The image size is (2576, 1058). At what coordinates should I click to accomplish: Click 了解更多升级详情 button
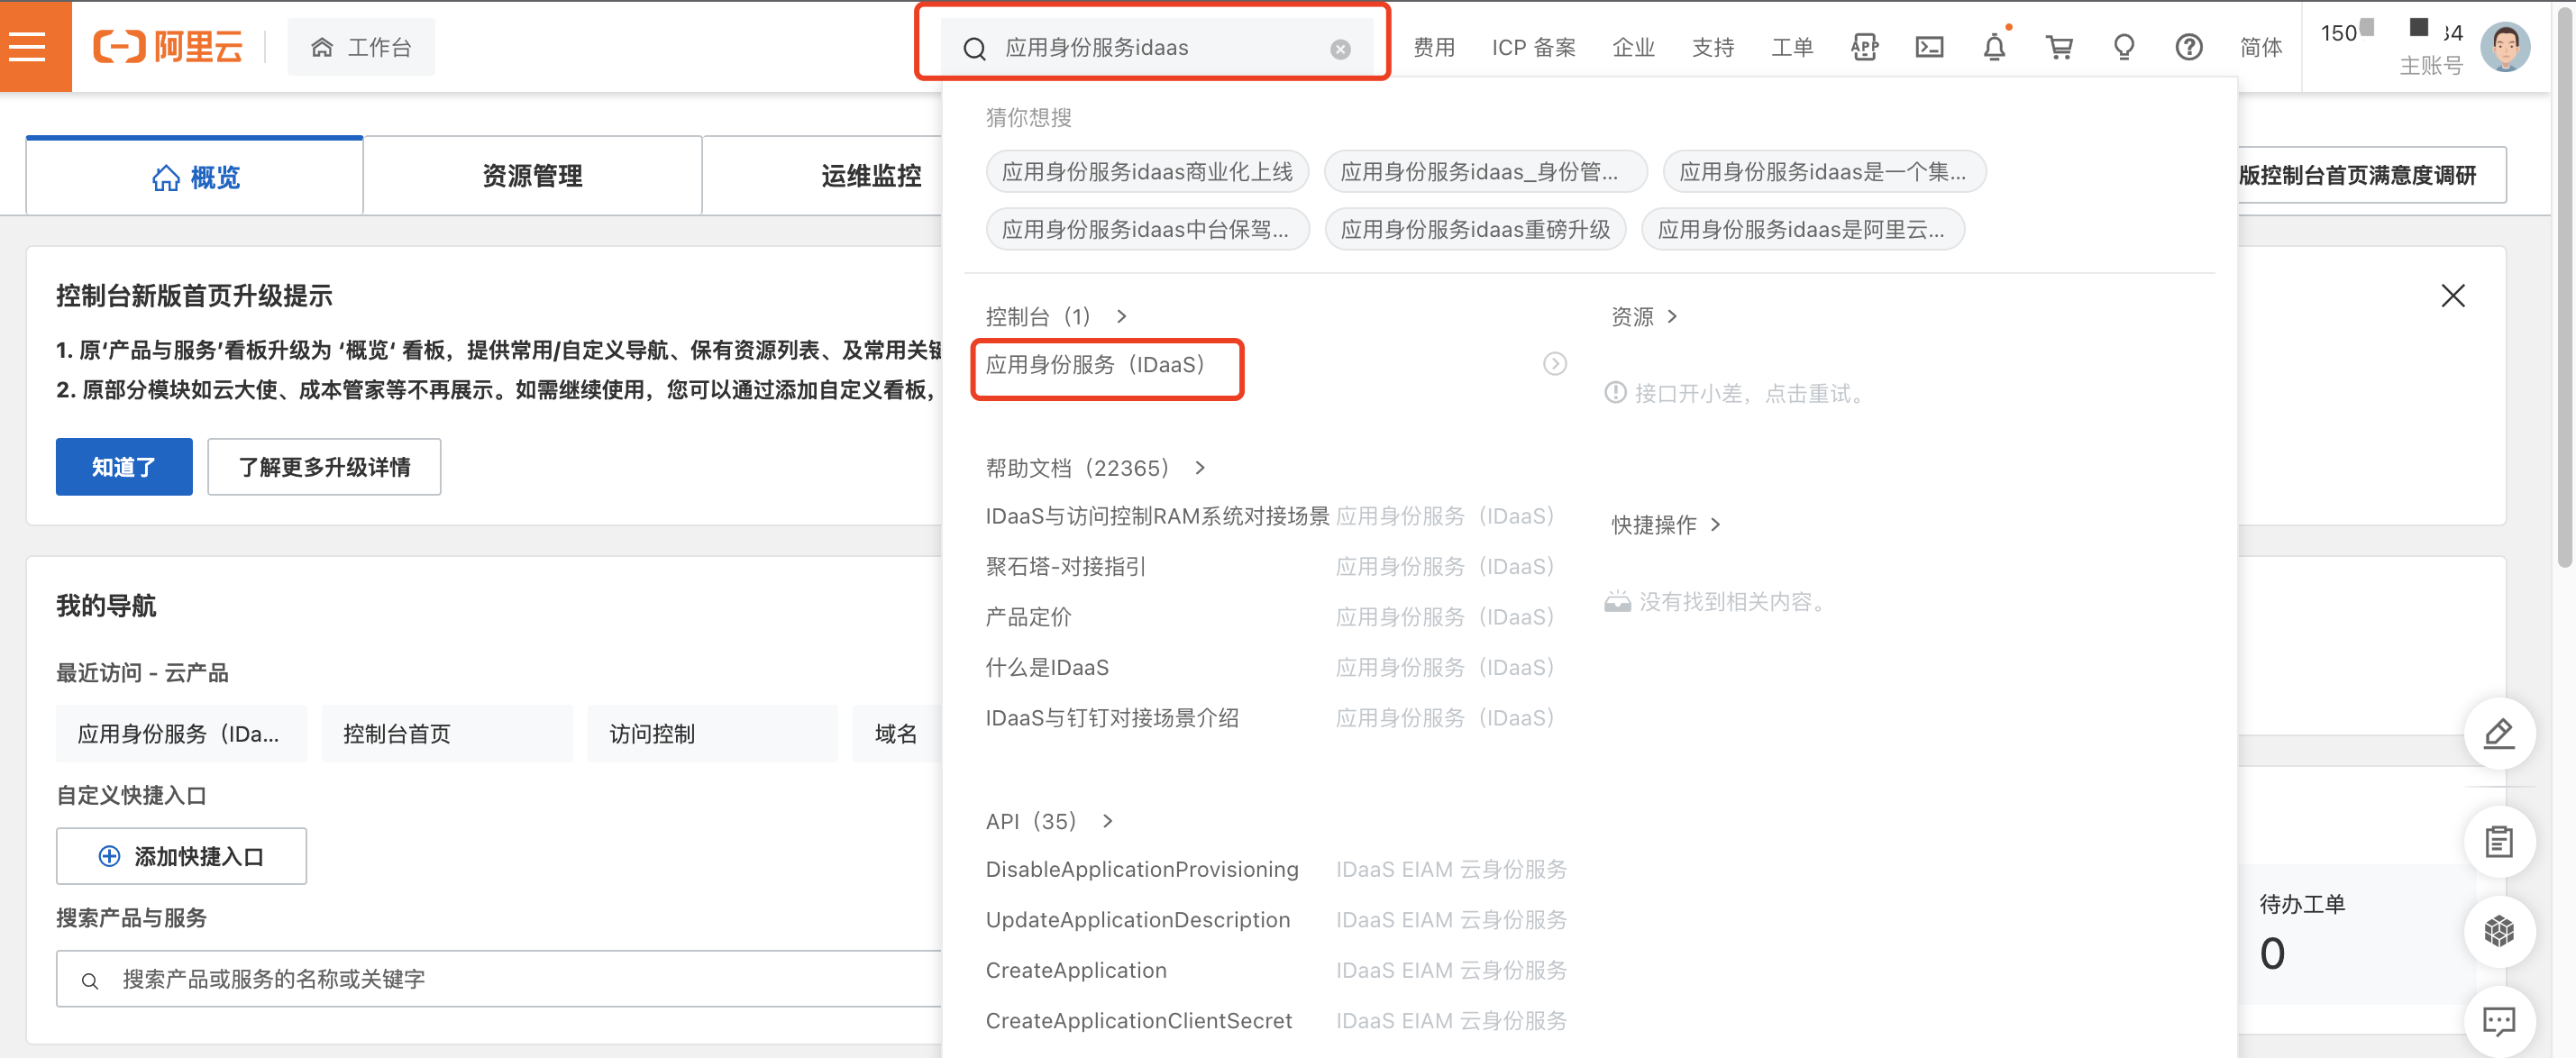pos(324,467)
